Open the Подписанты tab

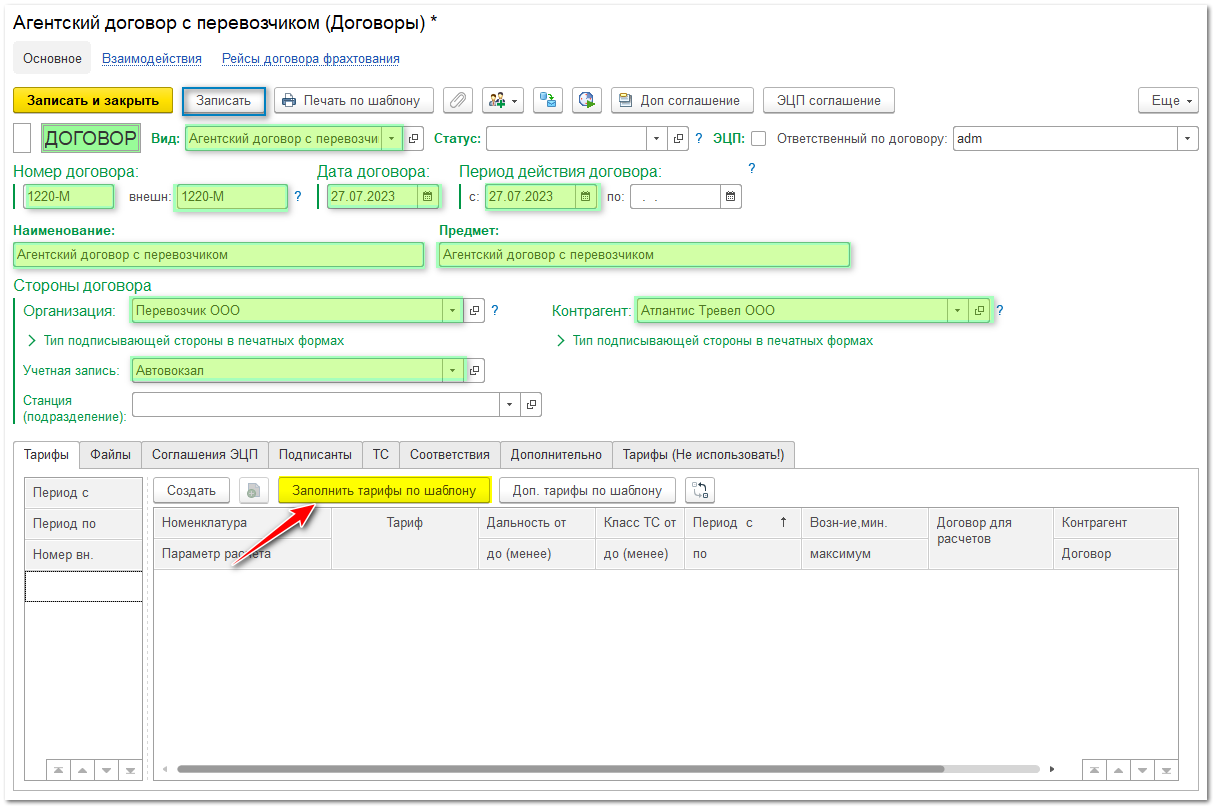pyautogui.click(x=315, y=455)
